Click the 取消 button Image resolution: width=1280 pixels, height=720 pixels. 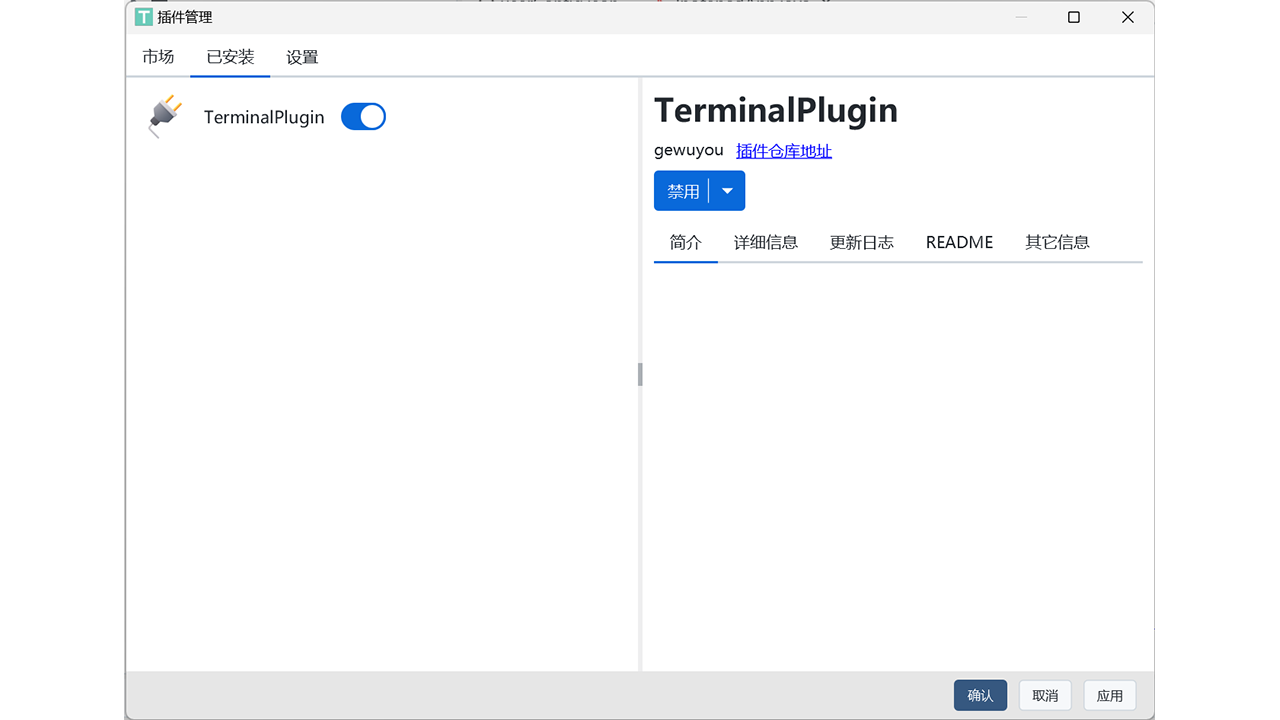[1045, 695]
